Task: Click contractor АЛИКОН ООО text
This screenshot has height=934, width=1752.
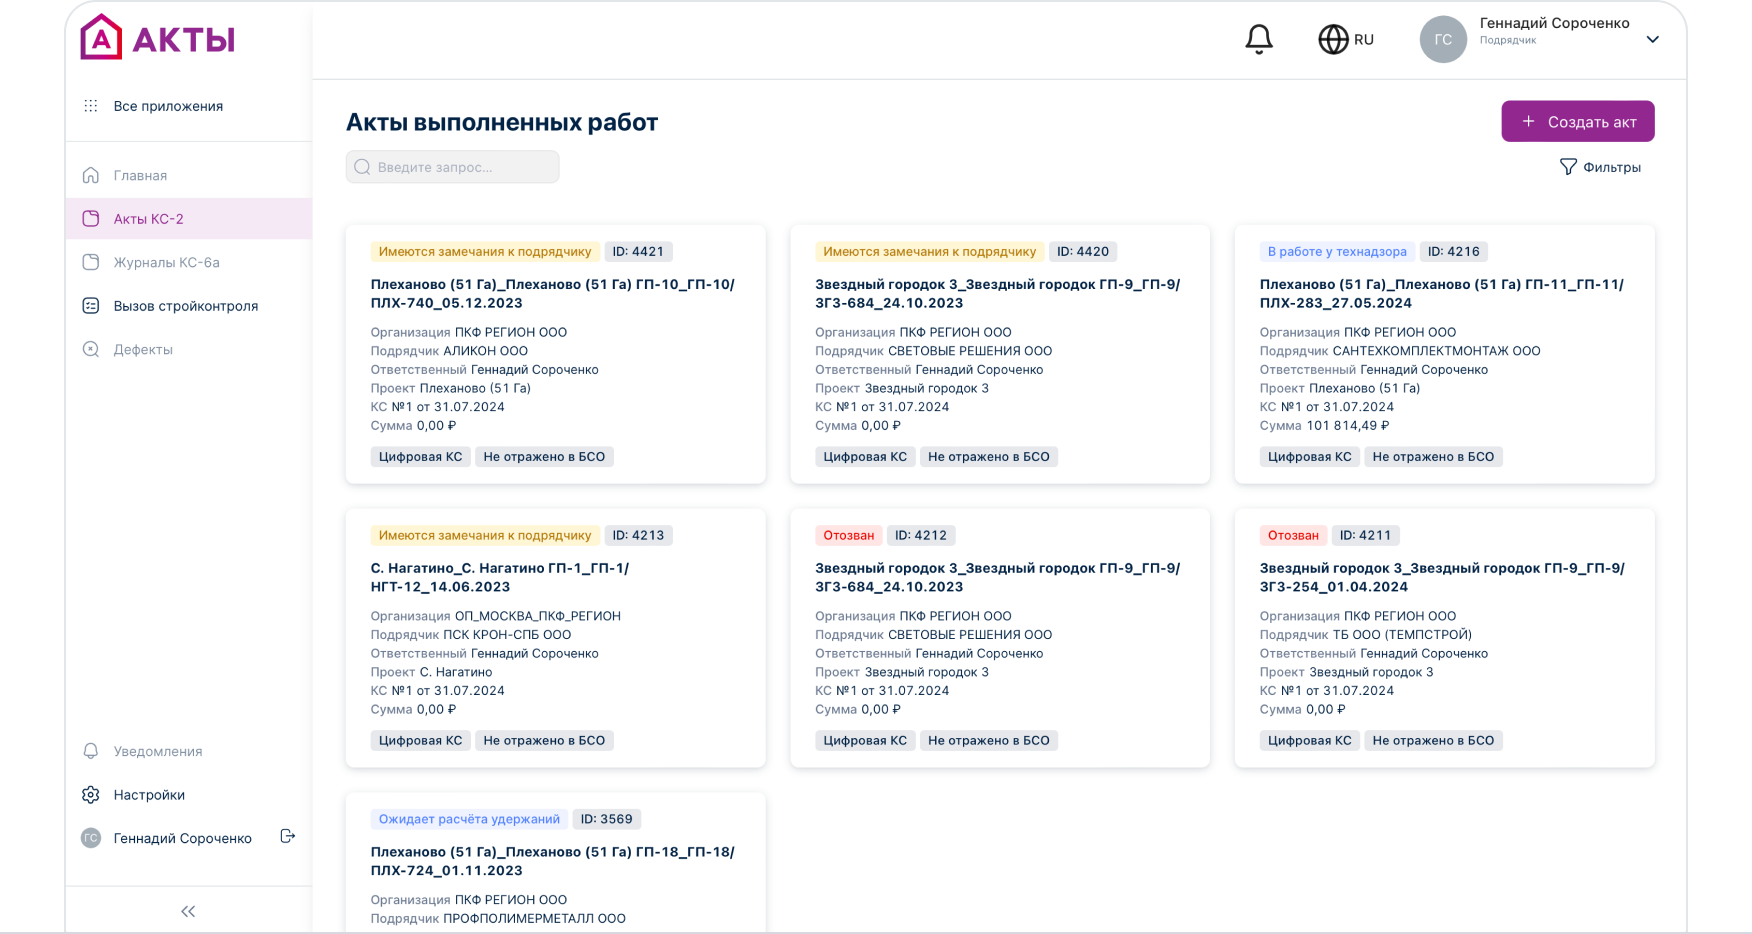Action: (485, 351)
